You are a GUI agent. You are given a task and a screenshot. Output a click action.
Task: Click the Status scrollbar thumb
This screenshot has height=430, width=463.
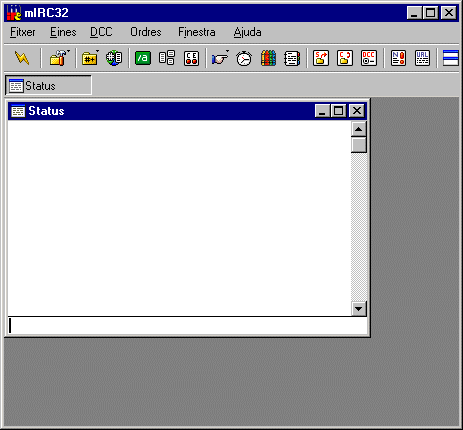[359, 145]
